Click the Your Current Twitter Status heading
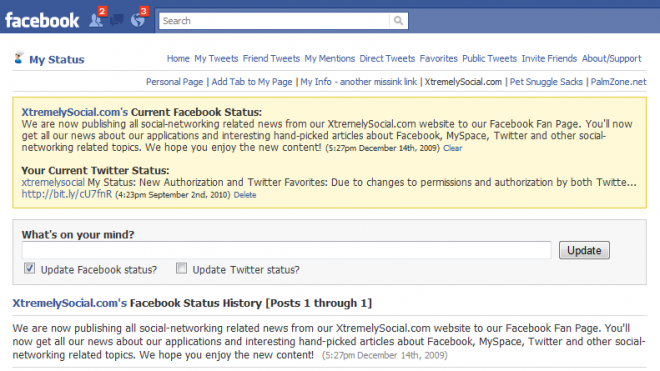Image resolution: width=660 pixels, height=371 pixels. (x=95, y=171)
